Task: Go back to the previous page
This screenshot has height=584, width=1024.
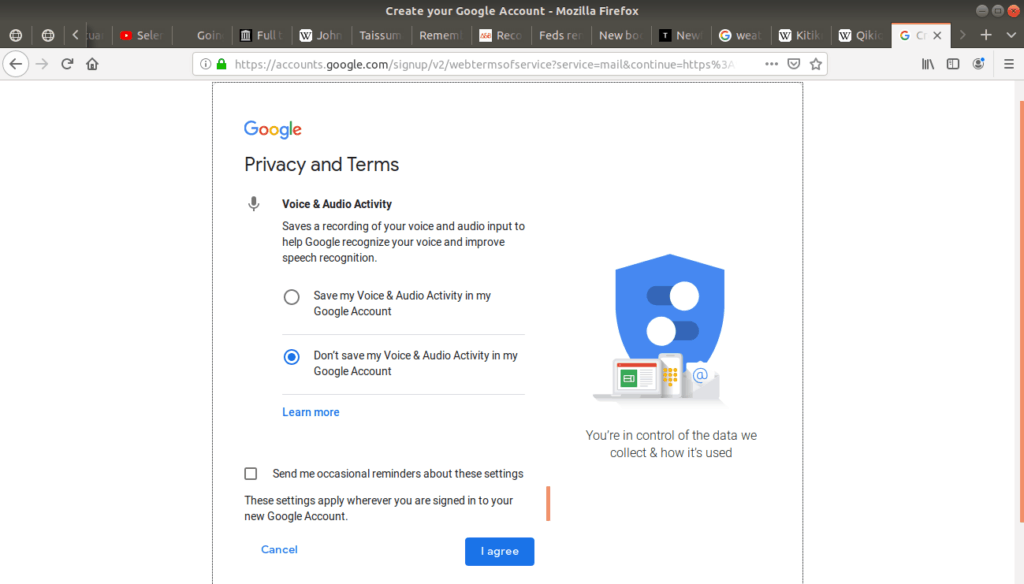Action: 16,64
